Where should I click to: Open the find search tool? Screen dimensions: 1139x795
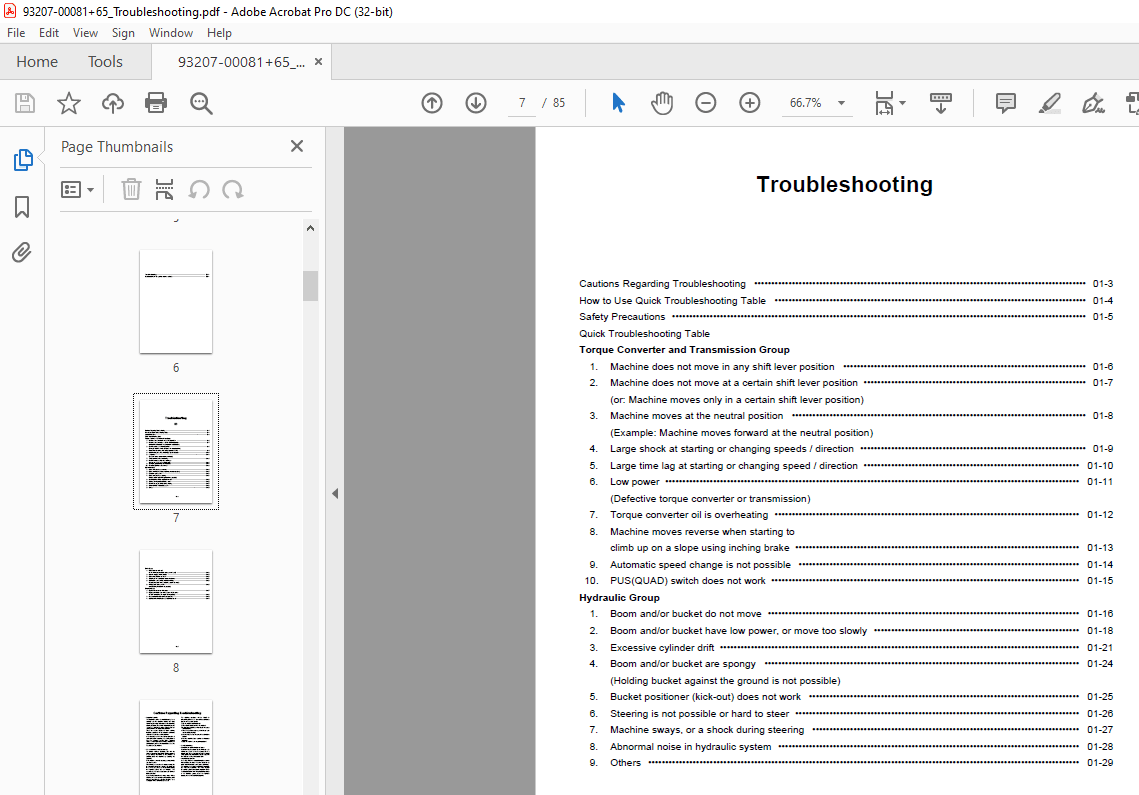pyautogui.click(x=200, y=102)
